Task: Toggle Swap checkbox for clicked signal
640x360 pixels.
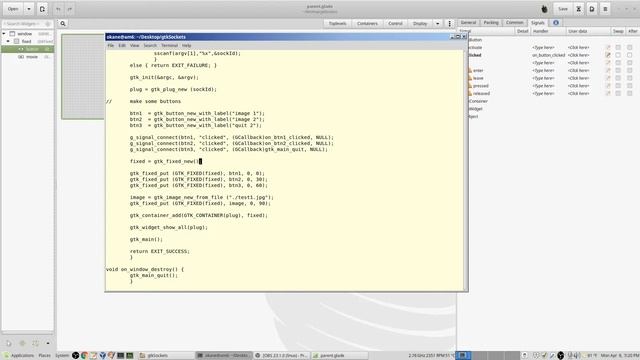Action: [x=618, y=55]
